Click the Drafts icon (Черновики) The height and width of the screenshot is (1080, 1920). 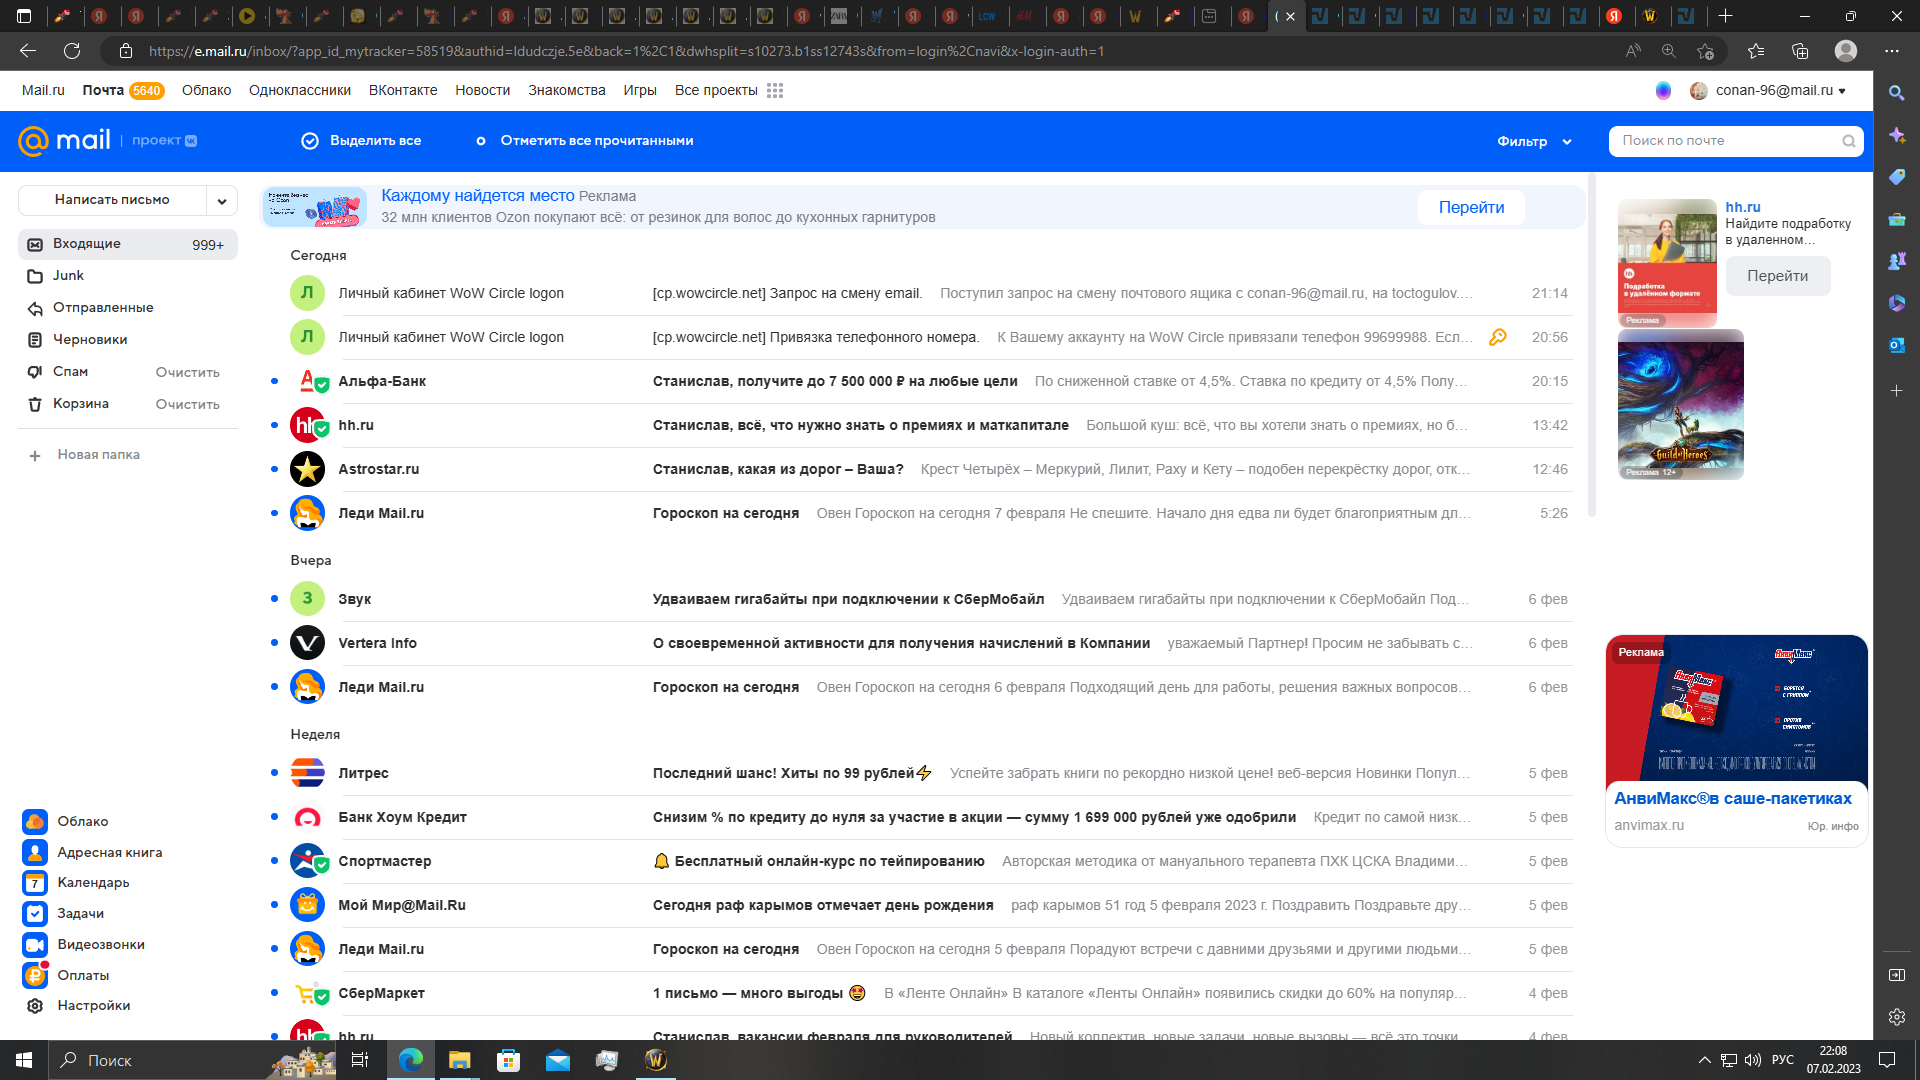click(35, 340)
